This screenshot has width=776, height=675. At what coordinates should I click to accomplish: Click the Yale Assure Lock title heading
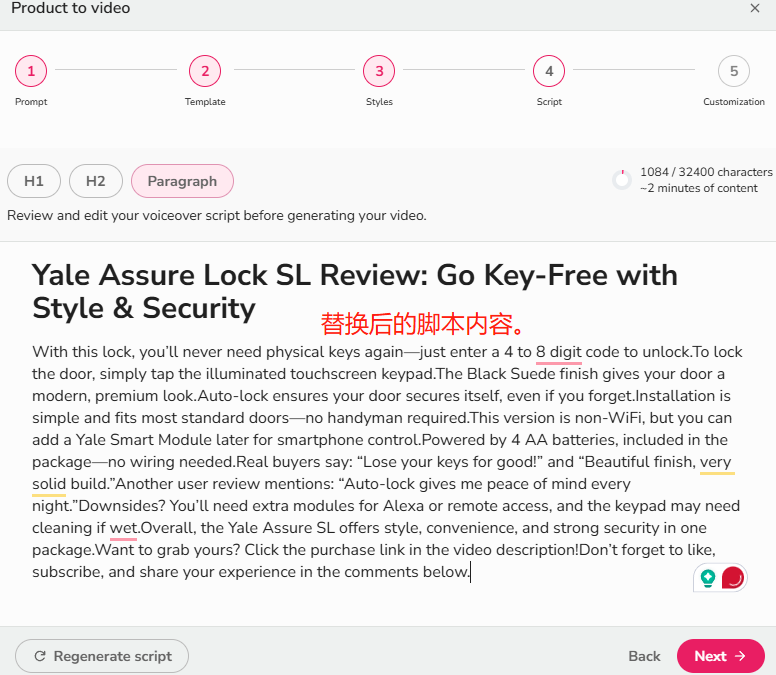(x=355, y=291)
